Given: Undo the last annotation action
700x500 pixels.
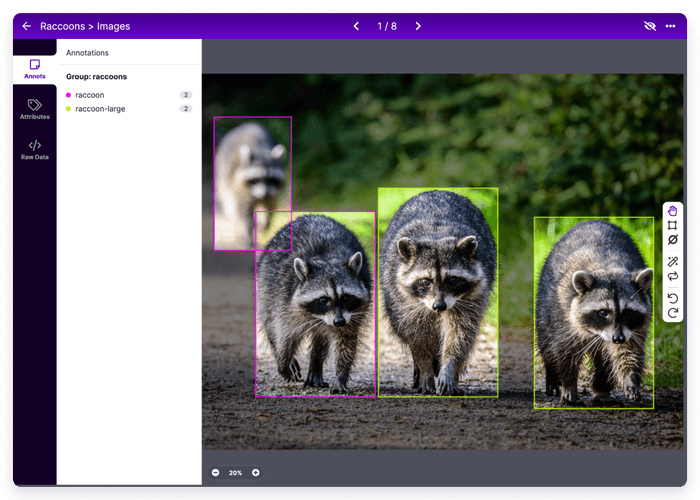Looking at the screenshot, I should click(673, 298).
